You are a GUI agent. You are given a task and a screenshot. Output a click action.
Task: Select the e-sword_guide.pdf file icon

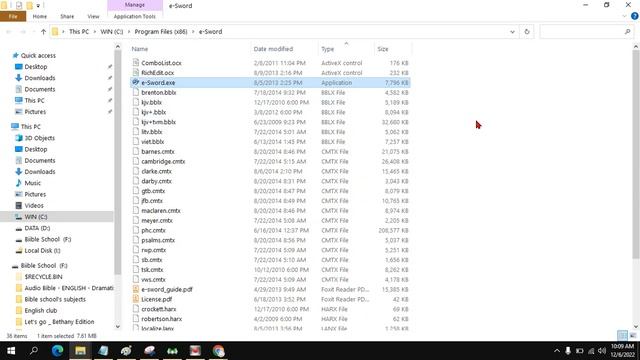click(x=136, y=289)
